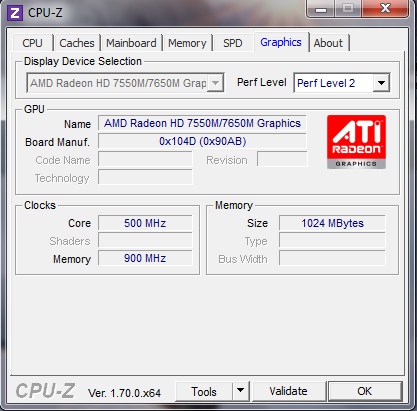Switch to the Caches tab
This screenshot has height=411, width=417.
77,43
